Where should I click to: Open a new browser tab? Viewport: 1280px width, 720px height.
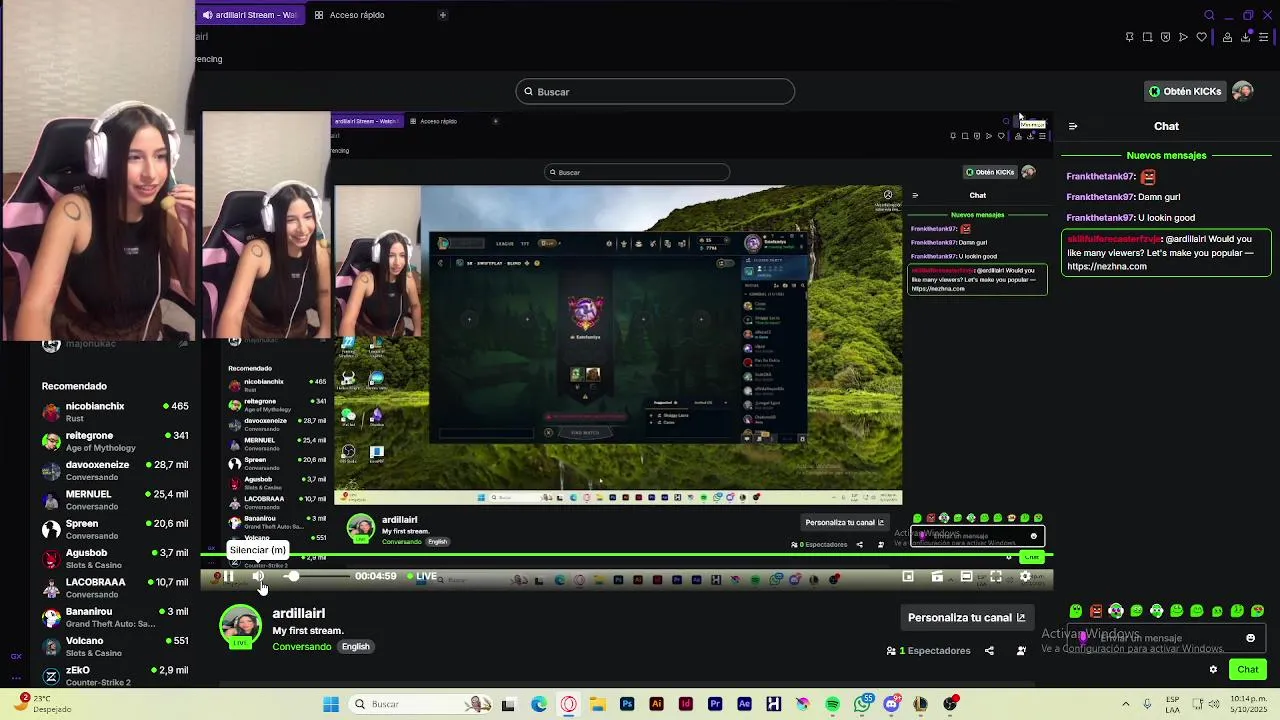click(x=442, y=15)
